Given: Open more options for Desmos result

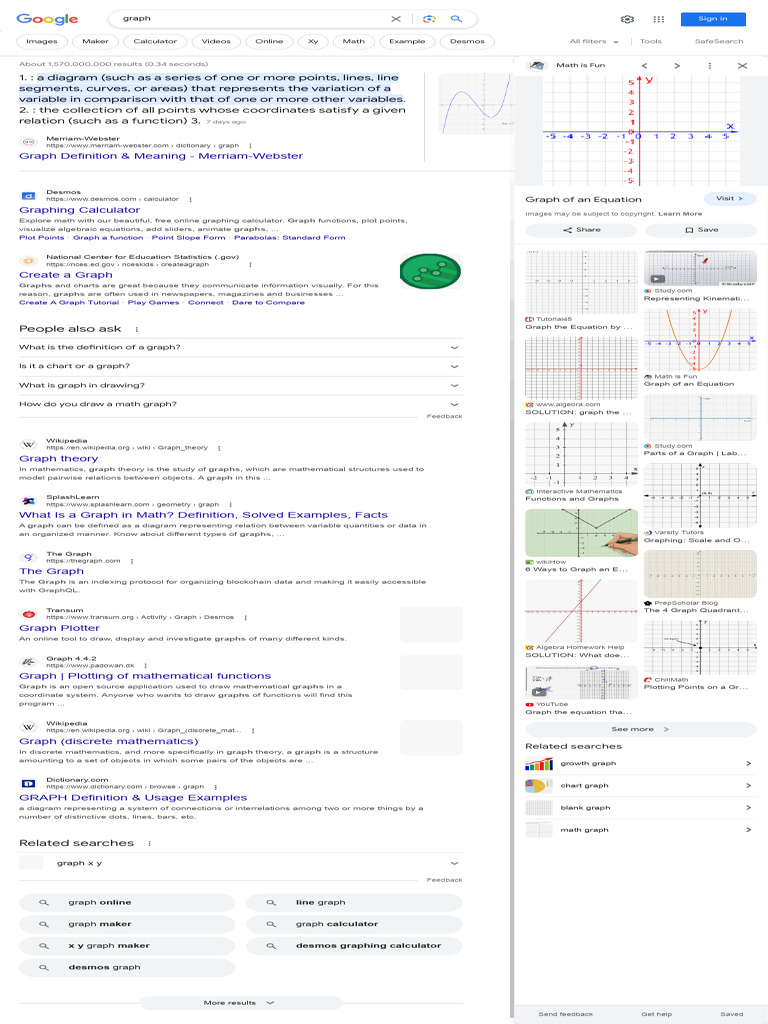Looking at the screenshot, I should tap(191, 199).
